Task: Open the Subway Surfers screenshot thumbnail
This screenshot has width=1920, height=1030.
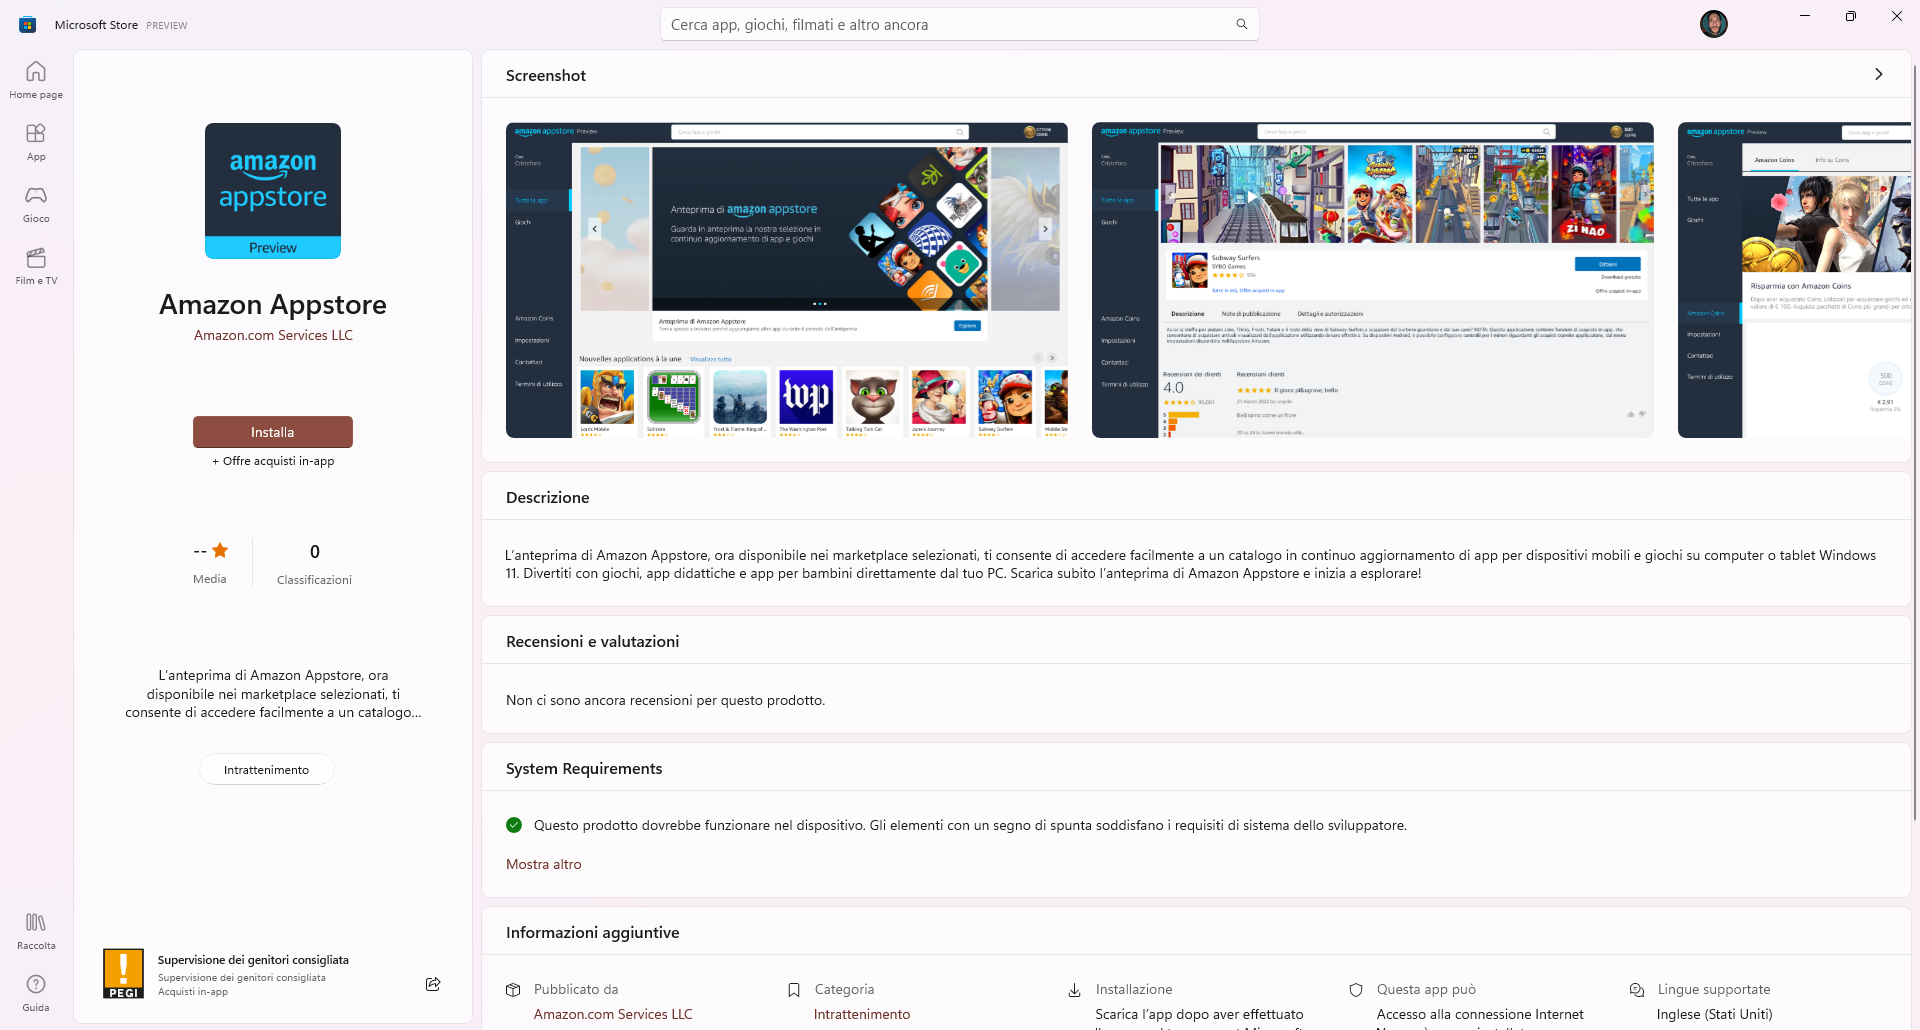Action: [x=1372, y=280]
